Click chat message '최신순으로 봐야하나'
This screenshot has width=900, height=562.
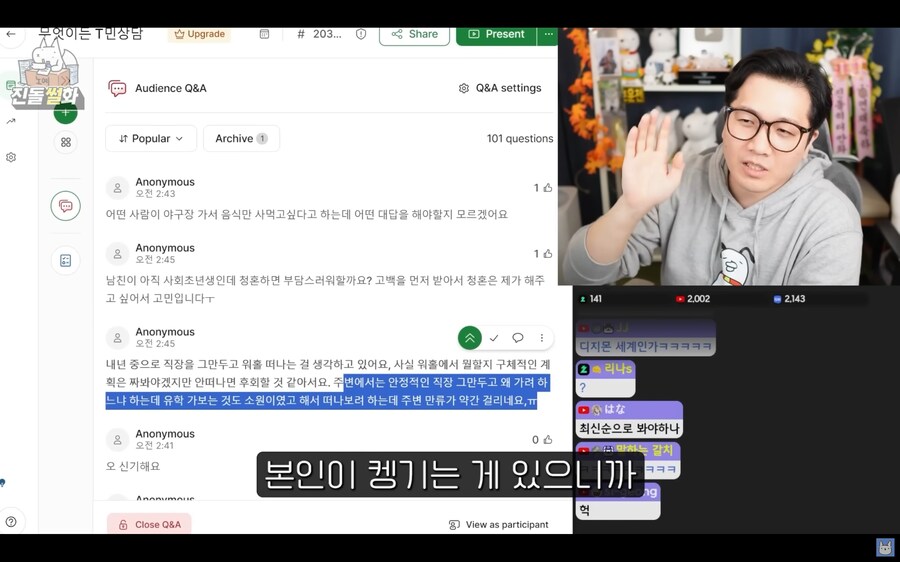point(629,428)
